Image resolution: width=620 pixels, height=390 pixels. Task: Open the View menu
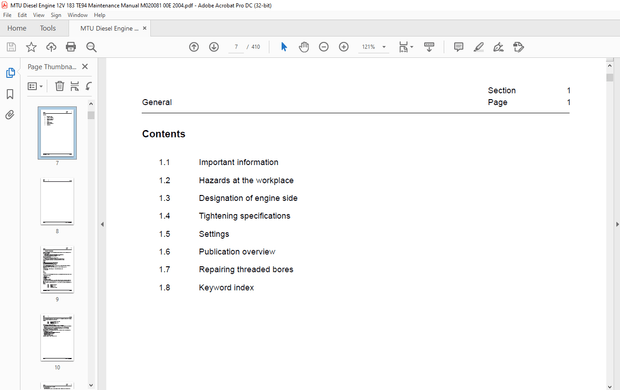(x=38, y=15)
